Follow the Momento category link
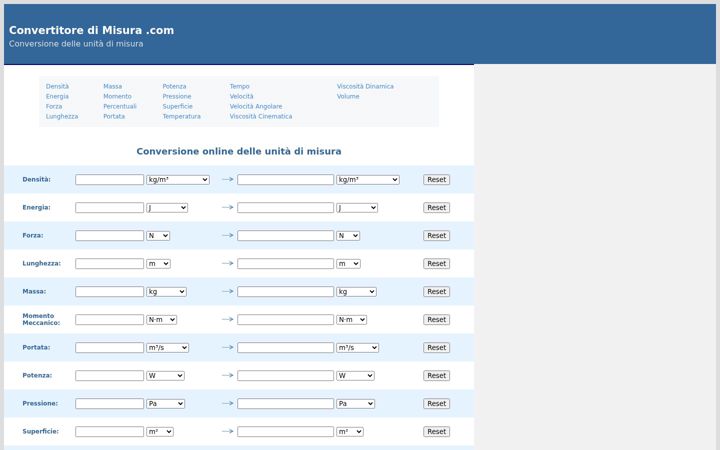 (117, 96)
